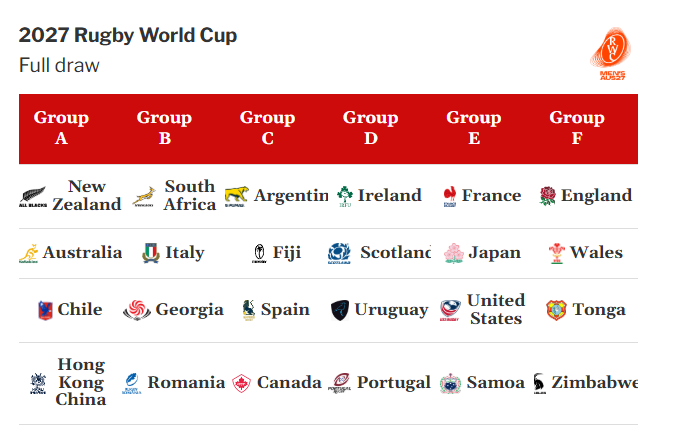Screen dimensions: 688x433
Task: Click the Argentina Pumas jaguar logo
Action: pyautogui.click(x=236, y=196)
